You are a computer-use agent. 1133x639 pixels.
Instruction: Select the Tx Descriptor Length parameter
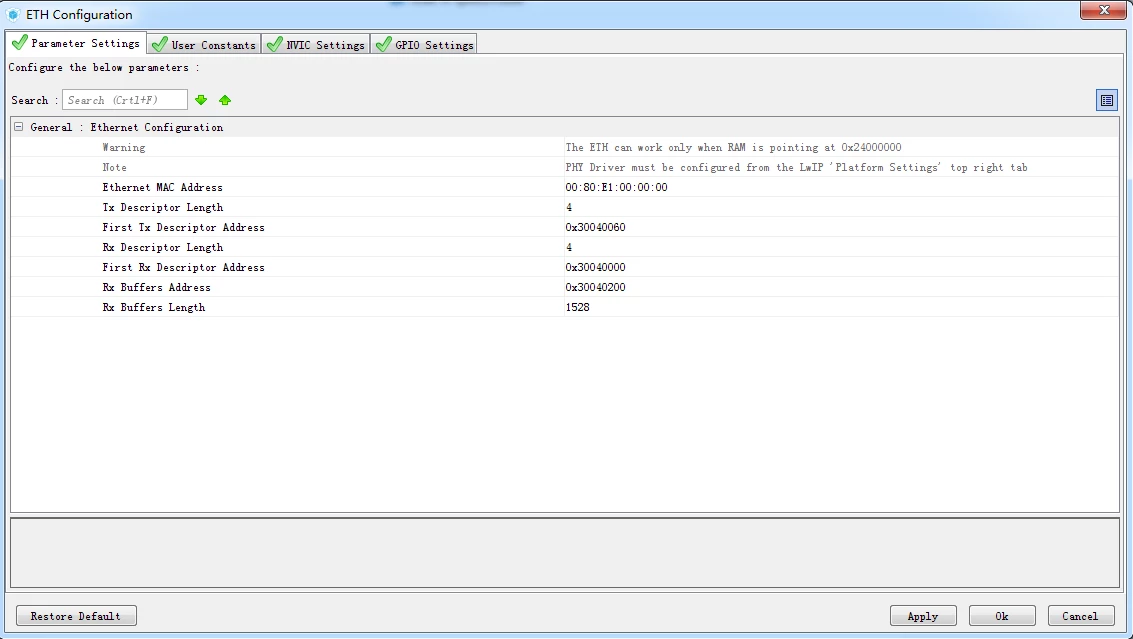point(163,207)
